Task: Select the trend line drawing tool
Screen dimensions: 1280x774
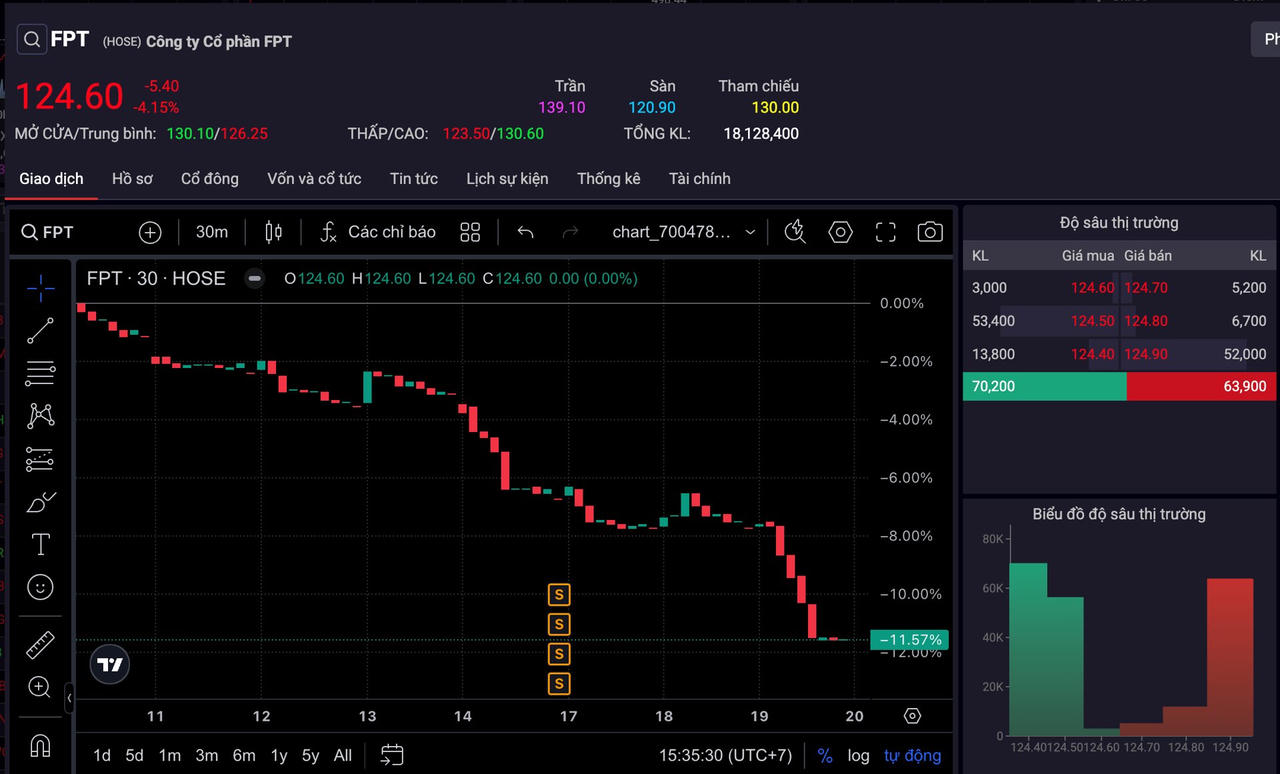Action: [41, 331]
